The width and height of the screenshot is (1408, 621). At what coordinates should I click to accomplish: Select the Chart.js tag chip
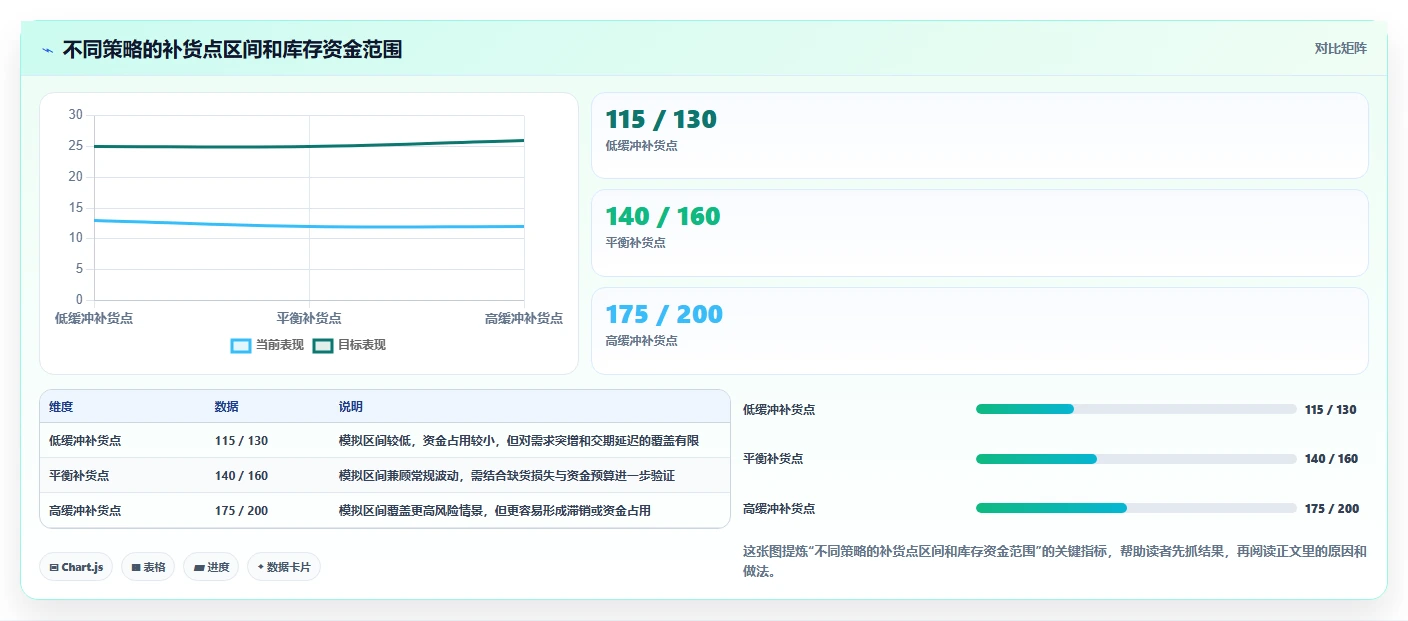(76, 567)
